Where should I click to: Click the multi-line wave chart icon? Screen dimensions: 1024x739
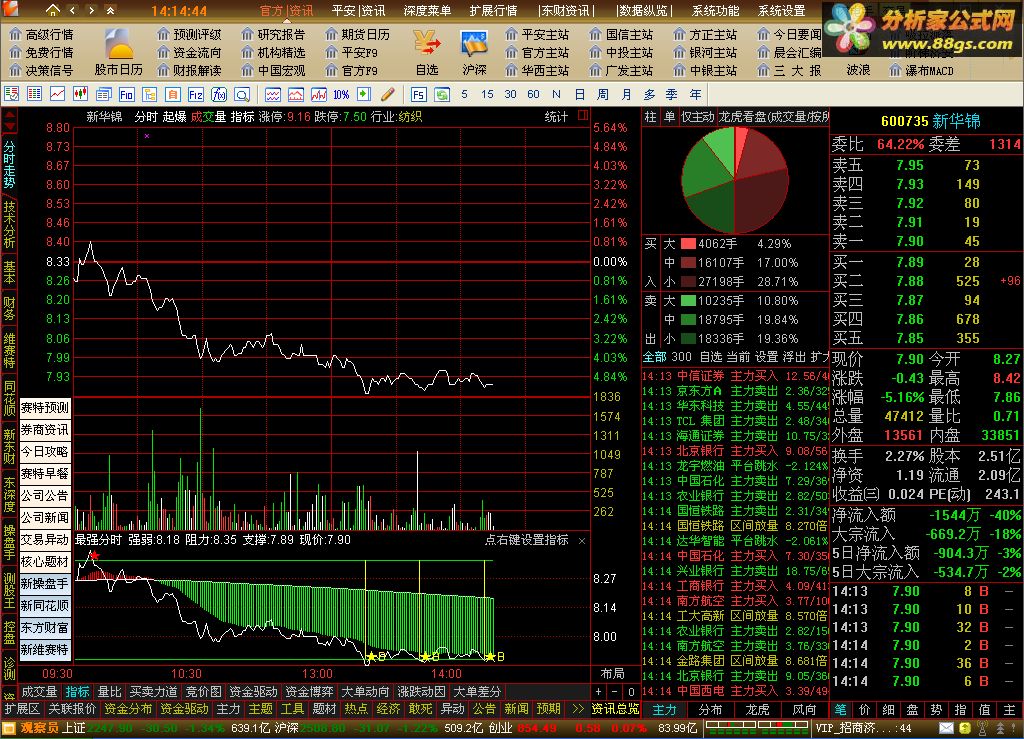coord(273,94)
